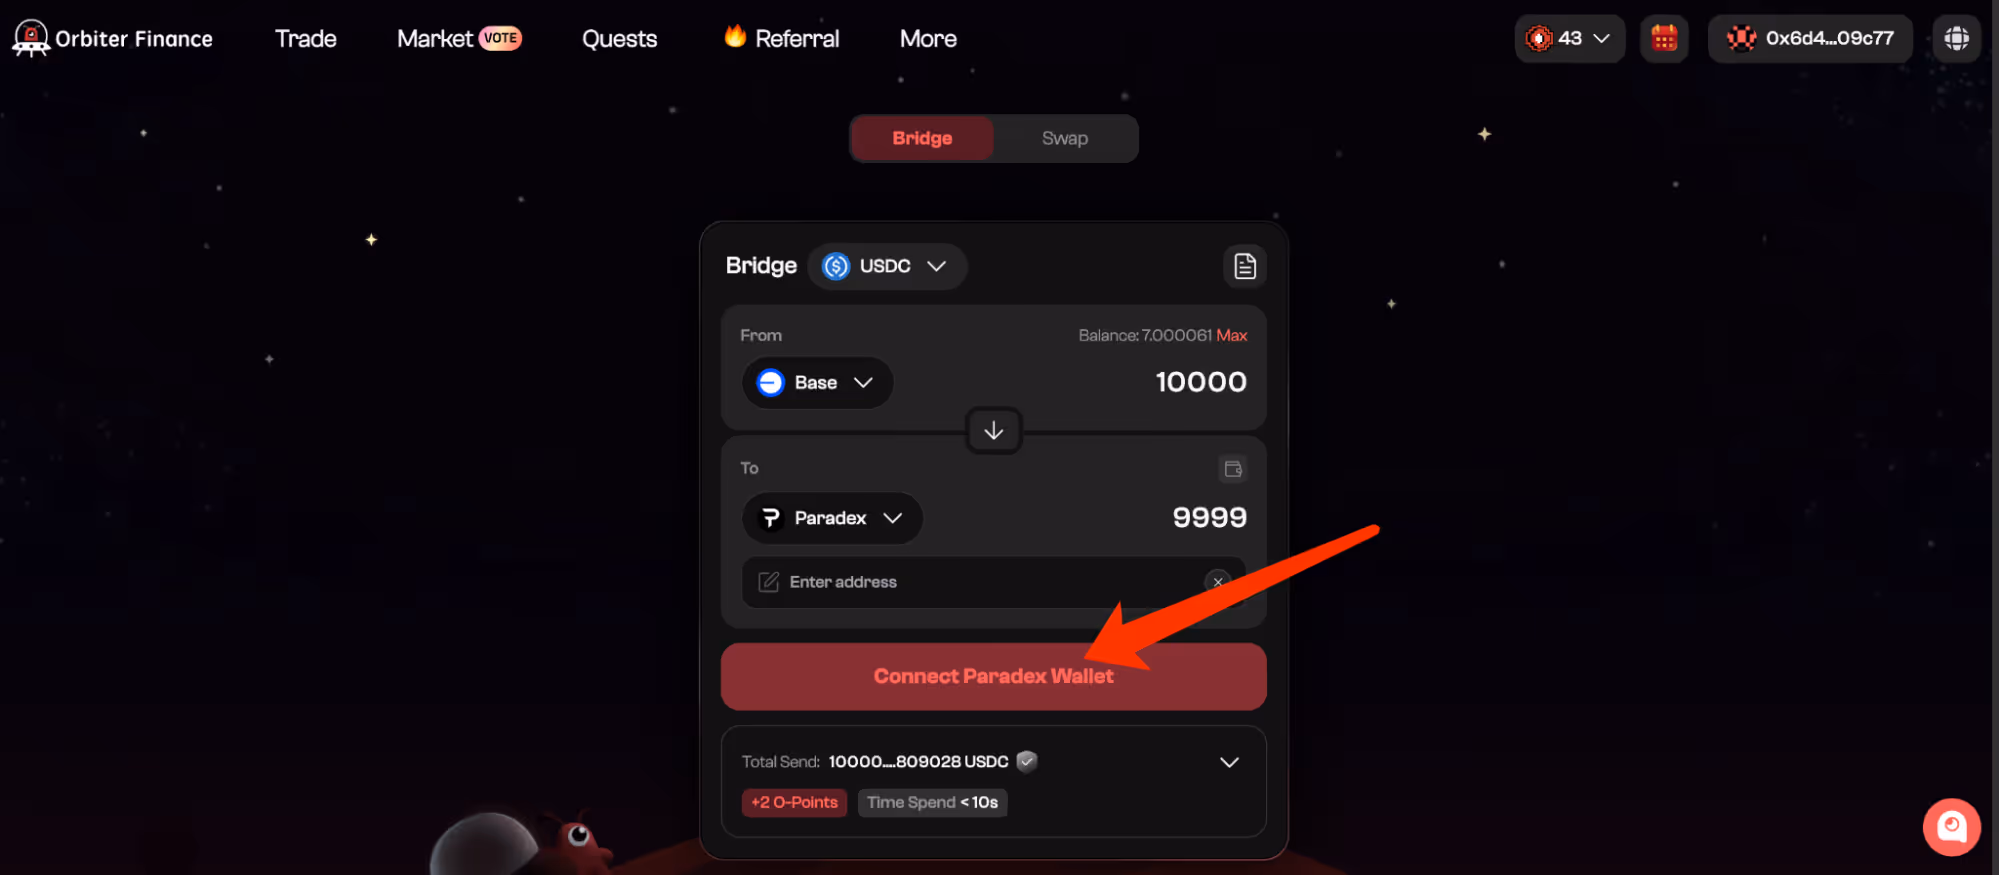Open the Trade menu
The image size is (1999, 875).
tap(306, 38)
